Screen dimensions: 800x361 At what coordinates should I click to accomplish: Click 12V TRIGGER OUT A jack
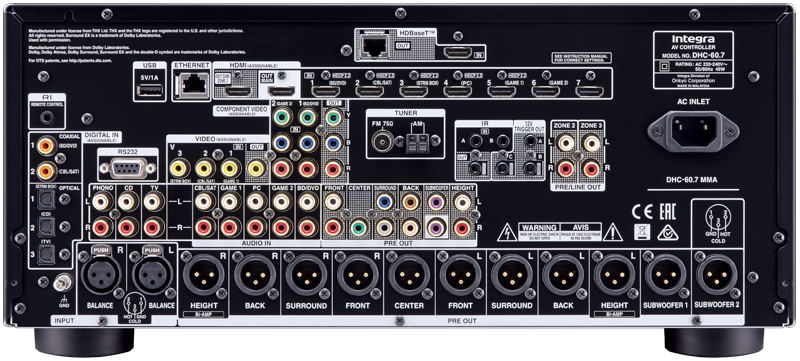click(532, 140)
